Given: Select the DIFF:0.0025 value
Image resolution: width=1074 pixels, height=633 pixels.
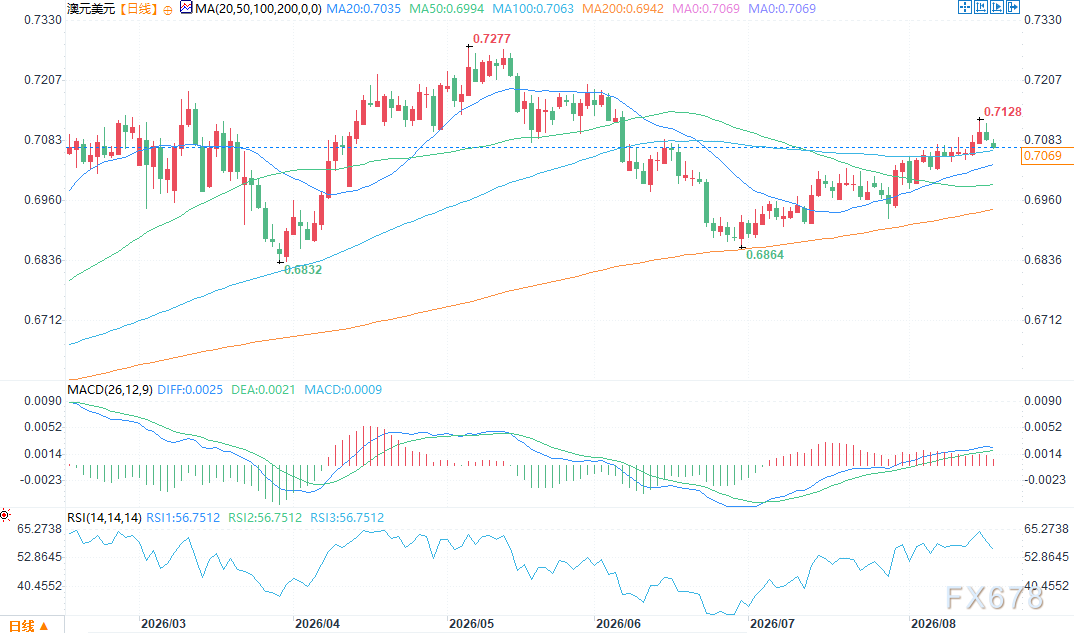Looking at the screenshot, I should (x=190, y=390).
